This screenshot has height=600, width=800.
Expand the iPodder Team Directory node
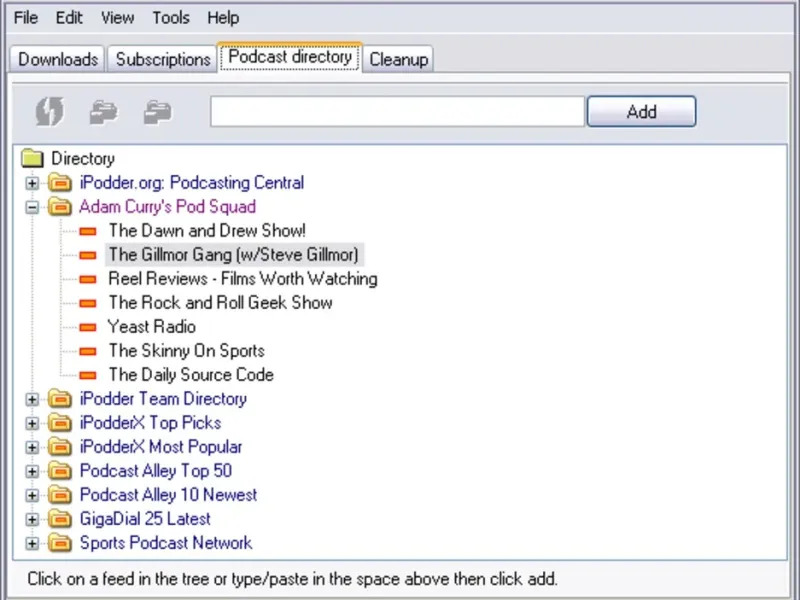click(x=32, y=399)
